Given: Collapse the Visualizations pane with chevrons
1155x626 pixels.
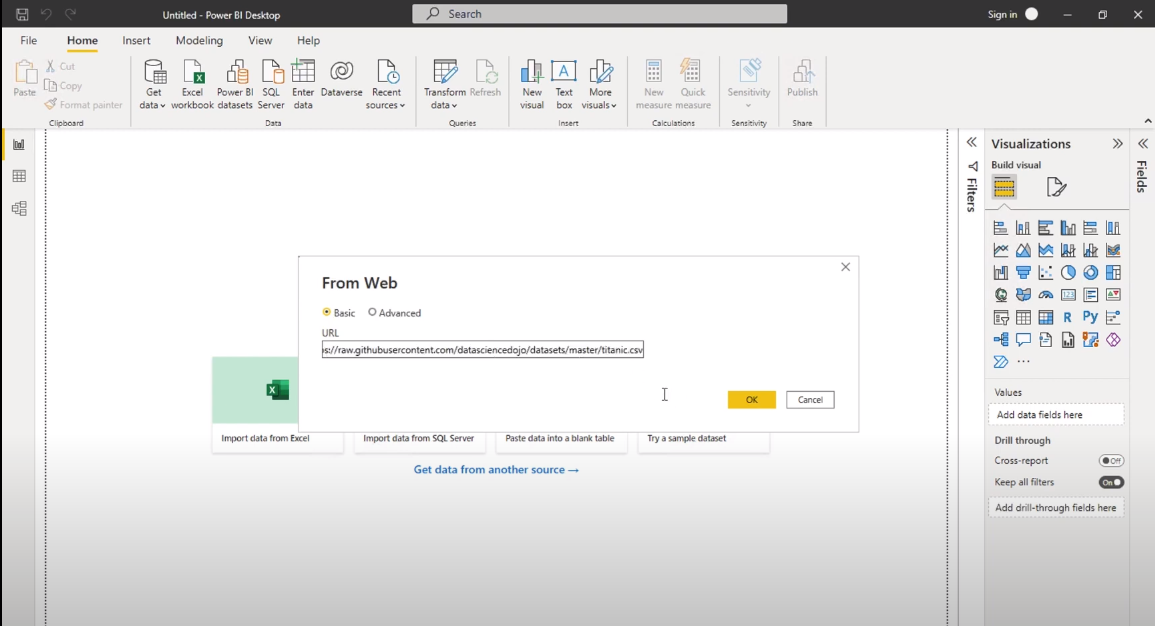Looking at the screenshot, I should [x=1117, y=144].
